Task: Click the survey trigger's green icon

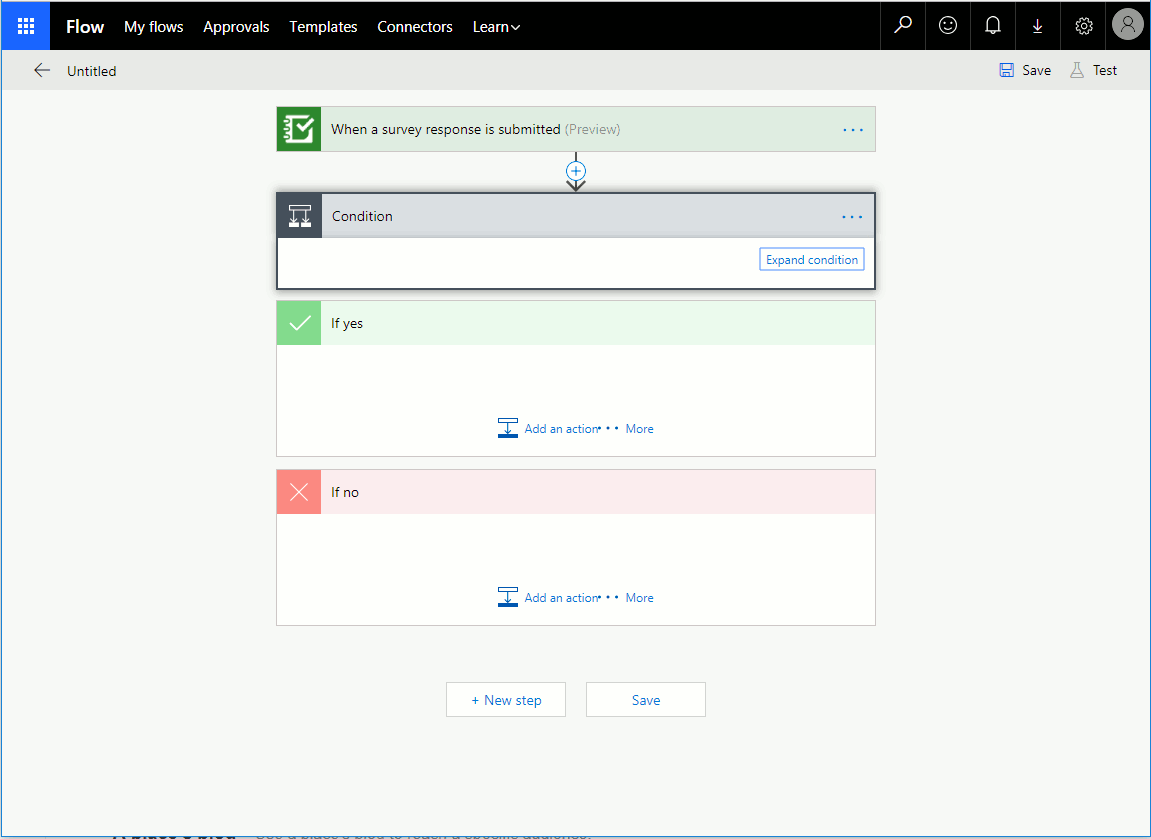Action: 299,129
